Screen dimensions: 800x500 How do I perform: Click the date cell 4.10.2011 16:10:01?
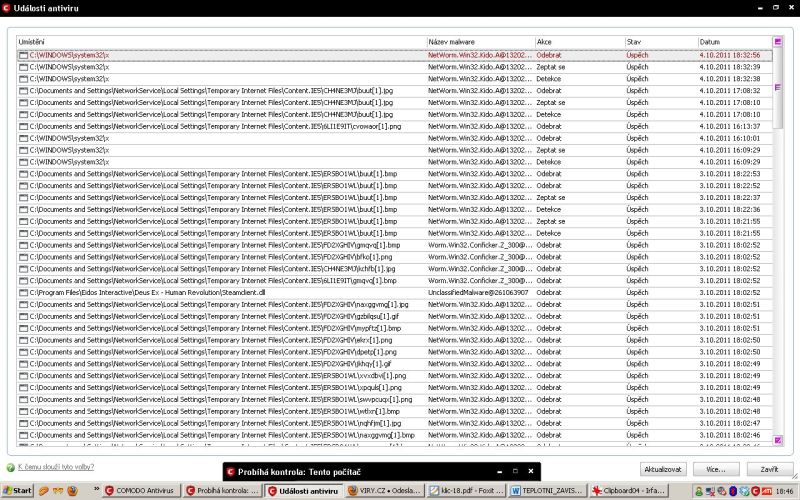pos(730,138)
